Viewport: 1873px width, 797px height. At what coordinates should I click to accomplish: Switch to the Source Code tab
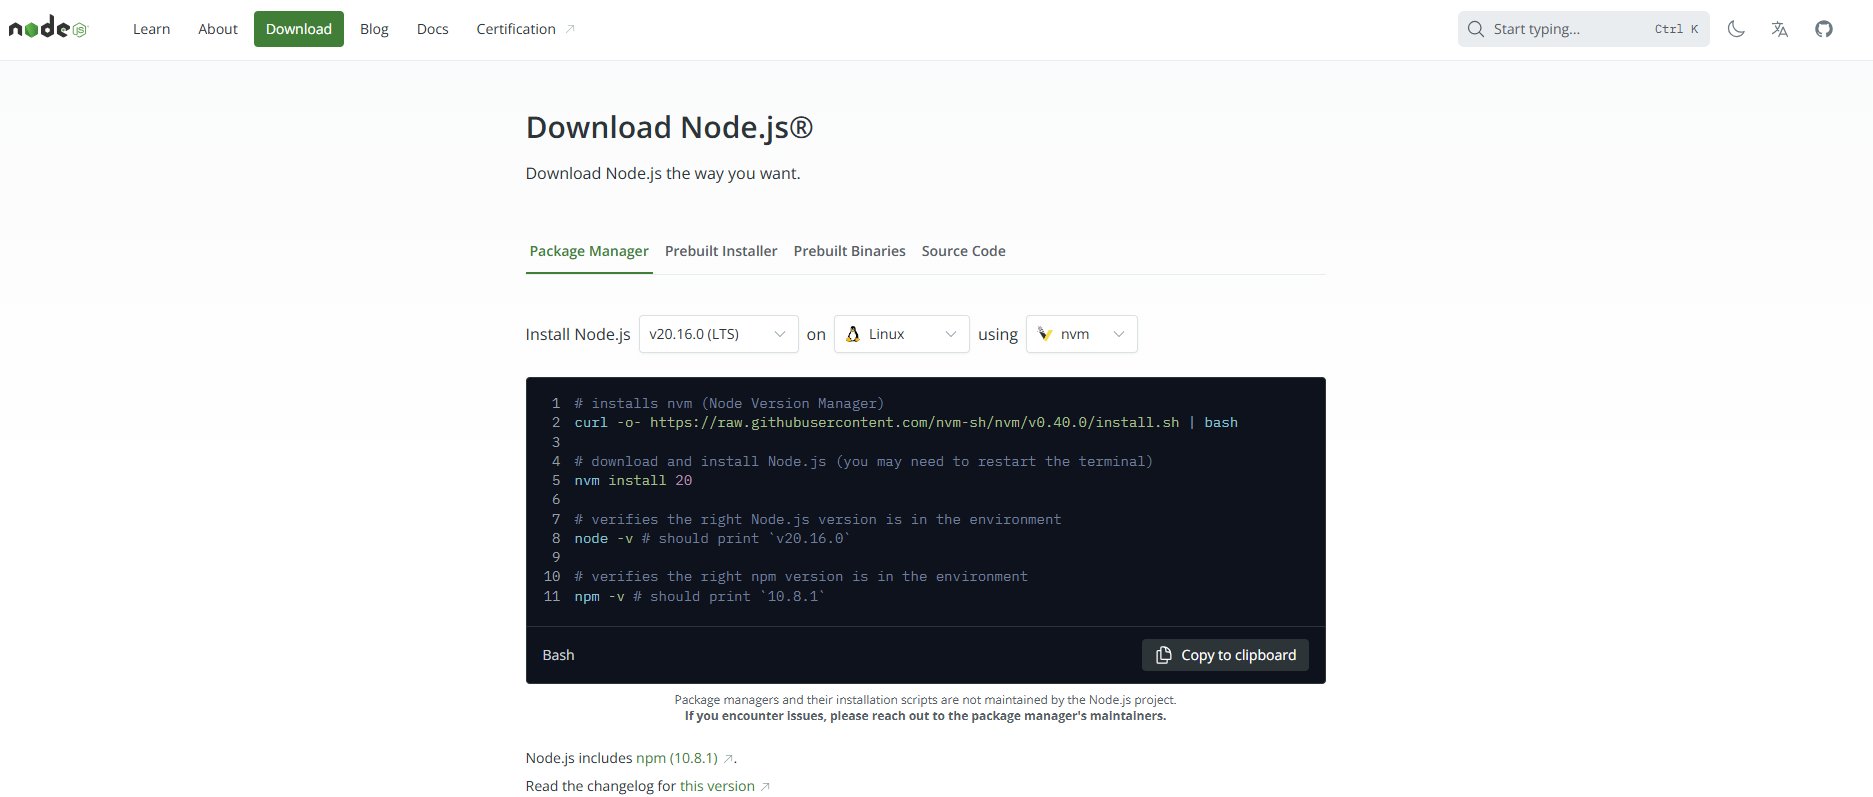tap(964, 251)
